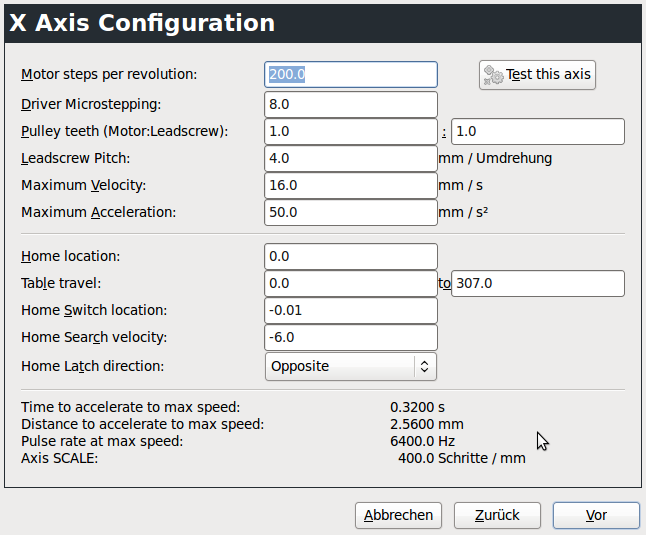
Task: Click the Table travel start field
Action: point(351,284)
